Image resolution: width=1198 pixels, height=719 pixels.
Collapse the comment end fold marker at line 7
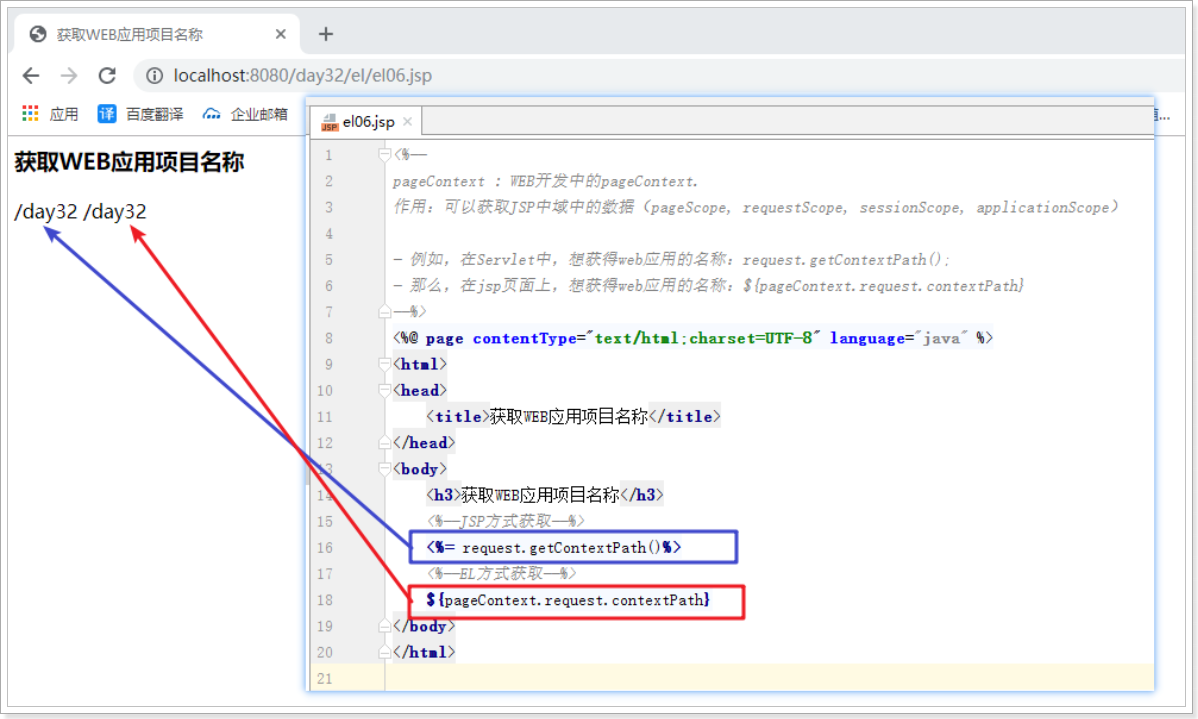(x=385, y=312)
